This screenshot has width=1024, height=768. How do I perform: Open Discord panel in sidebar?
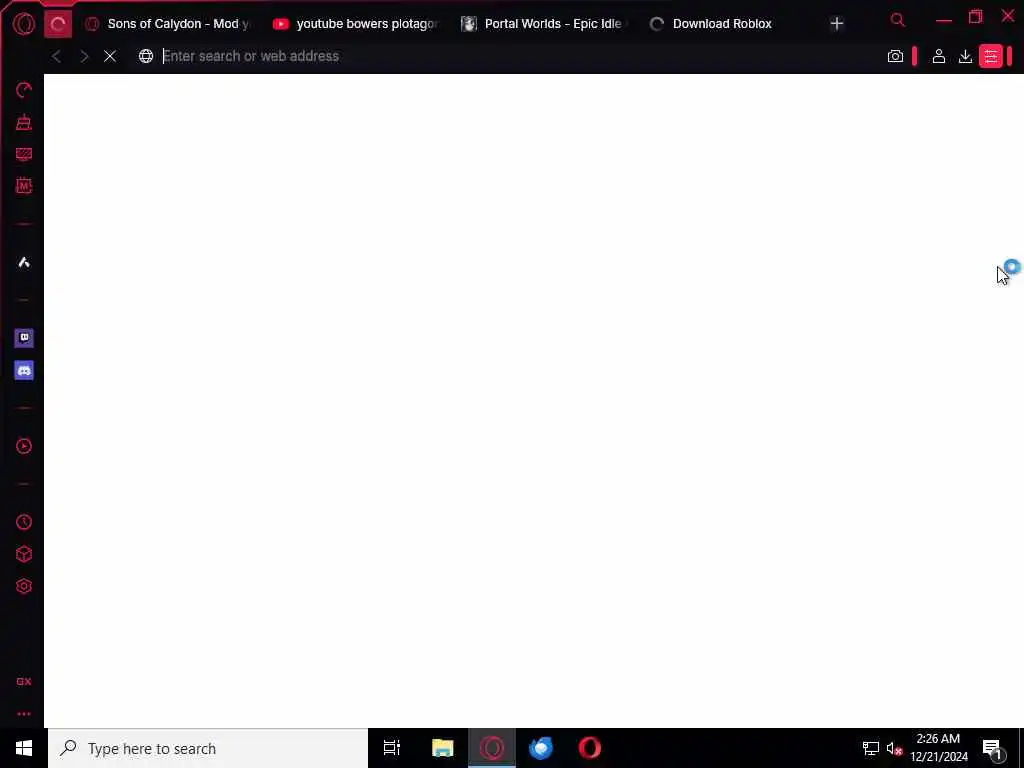24,370
